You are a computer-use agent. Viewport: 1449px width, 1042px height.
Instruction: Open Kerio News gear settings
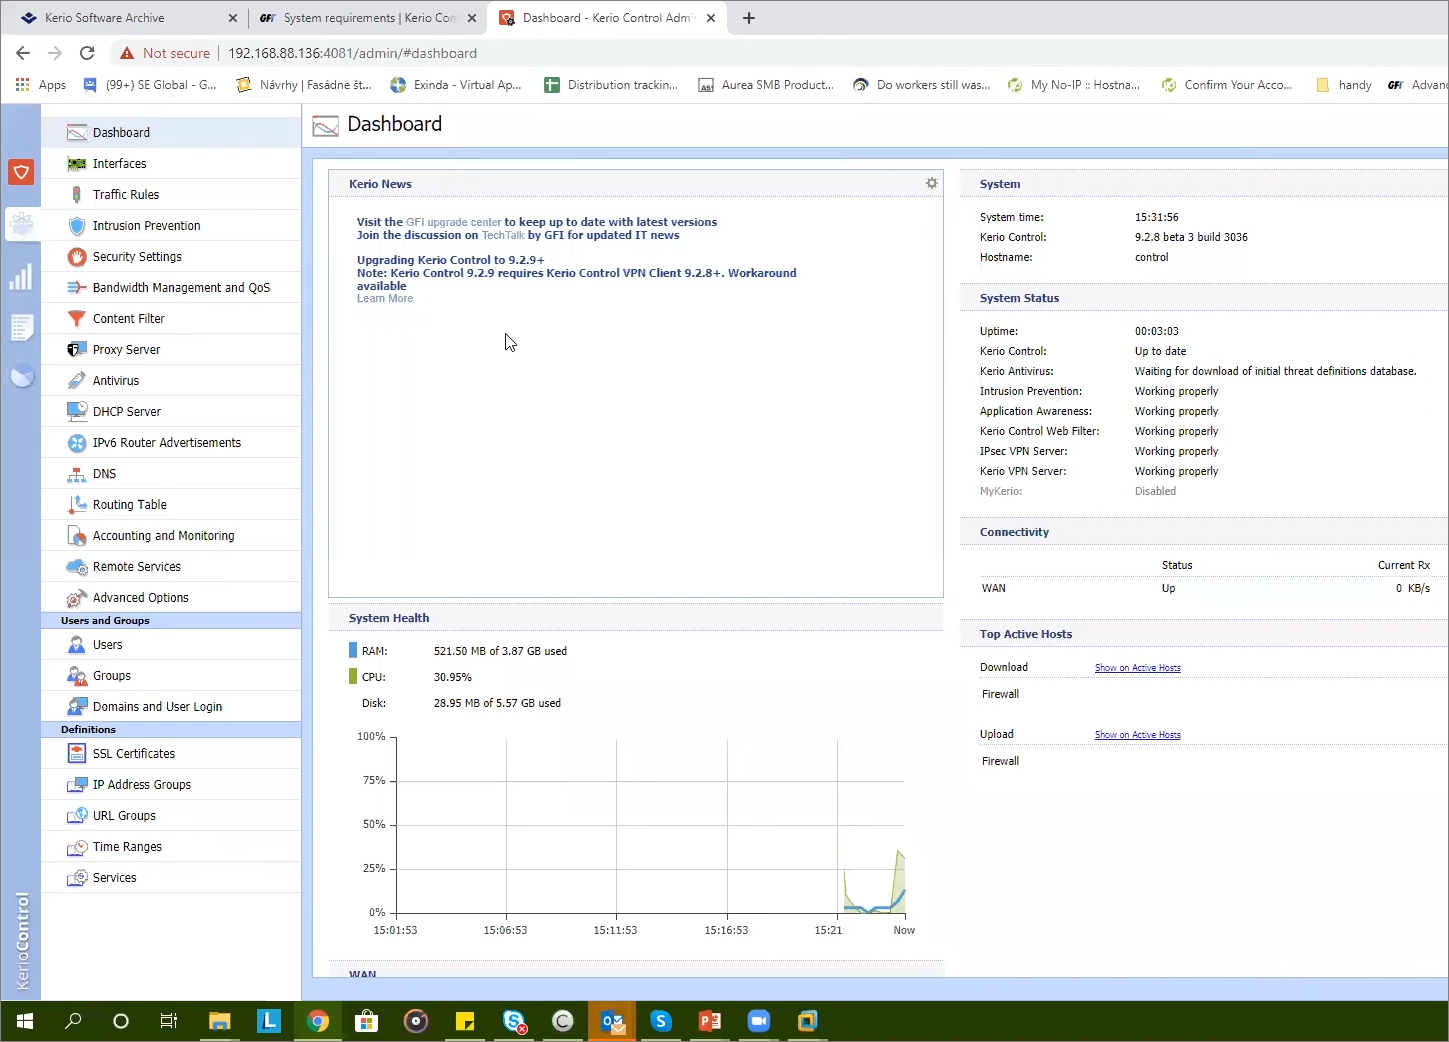click(x=931, y=183)
